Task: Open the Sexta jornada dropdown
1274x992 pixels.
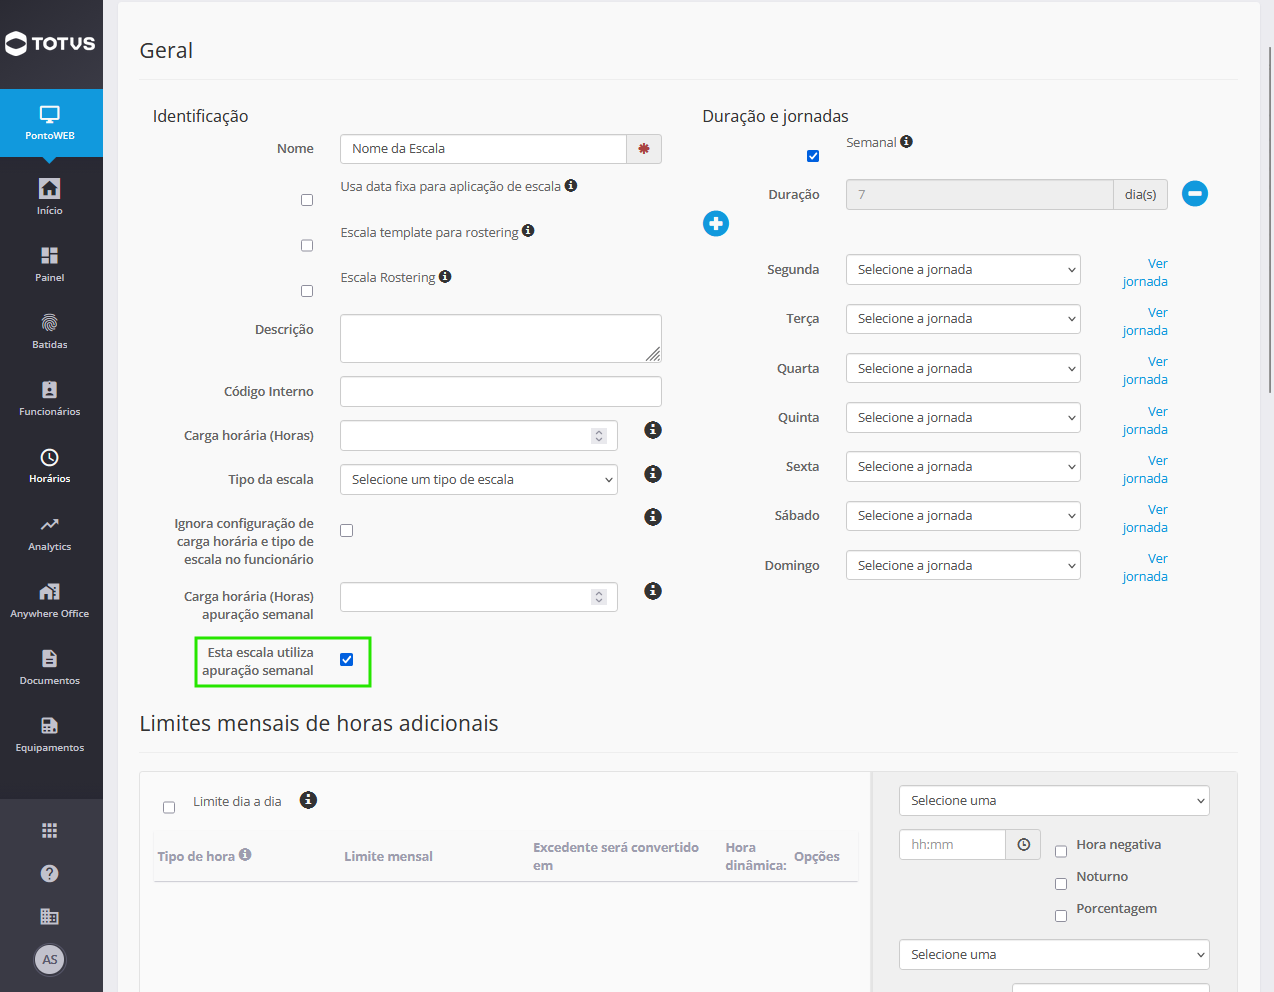Action: 963,467
